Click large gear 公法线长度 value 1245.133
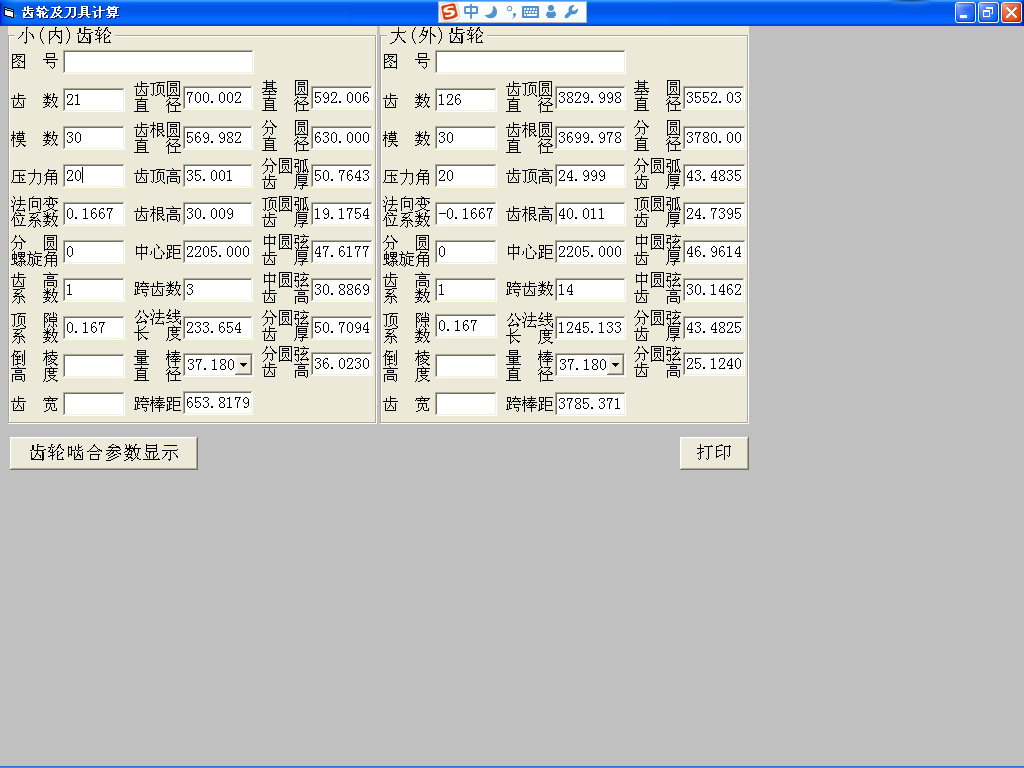The image size is (1024, 768). click(590, 327)
